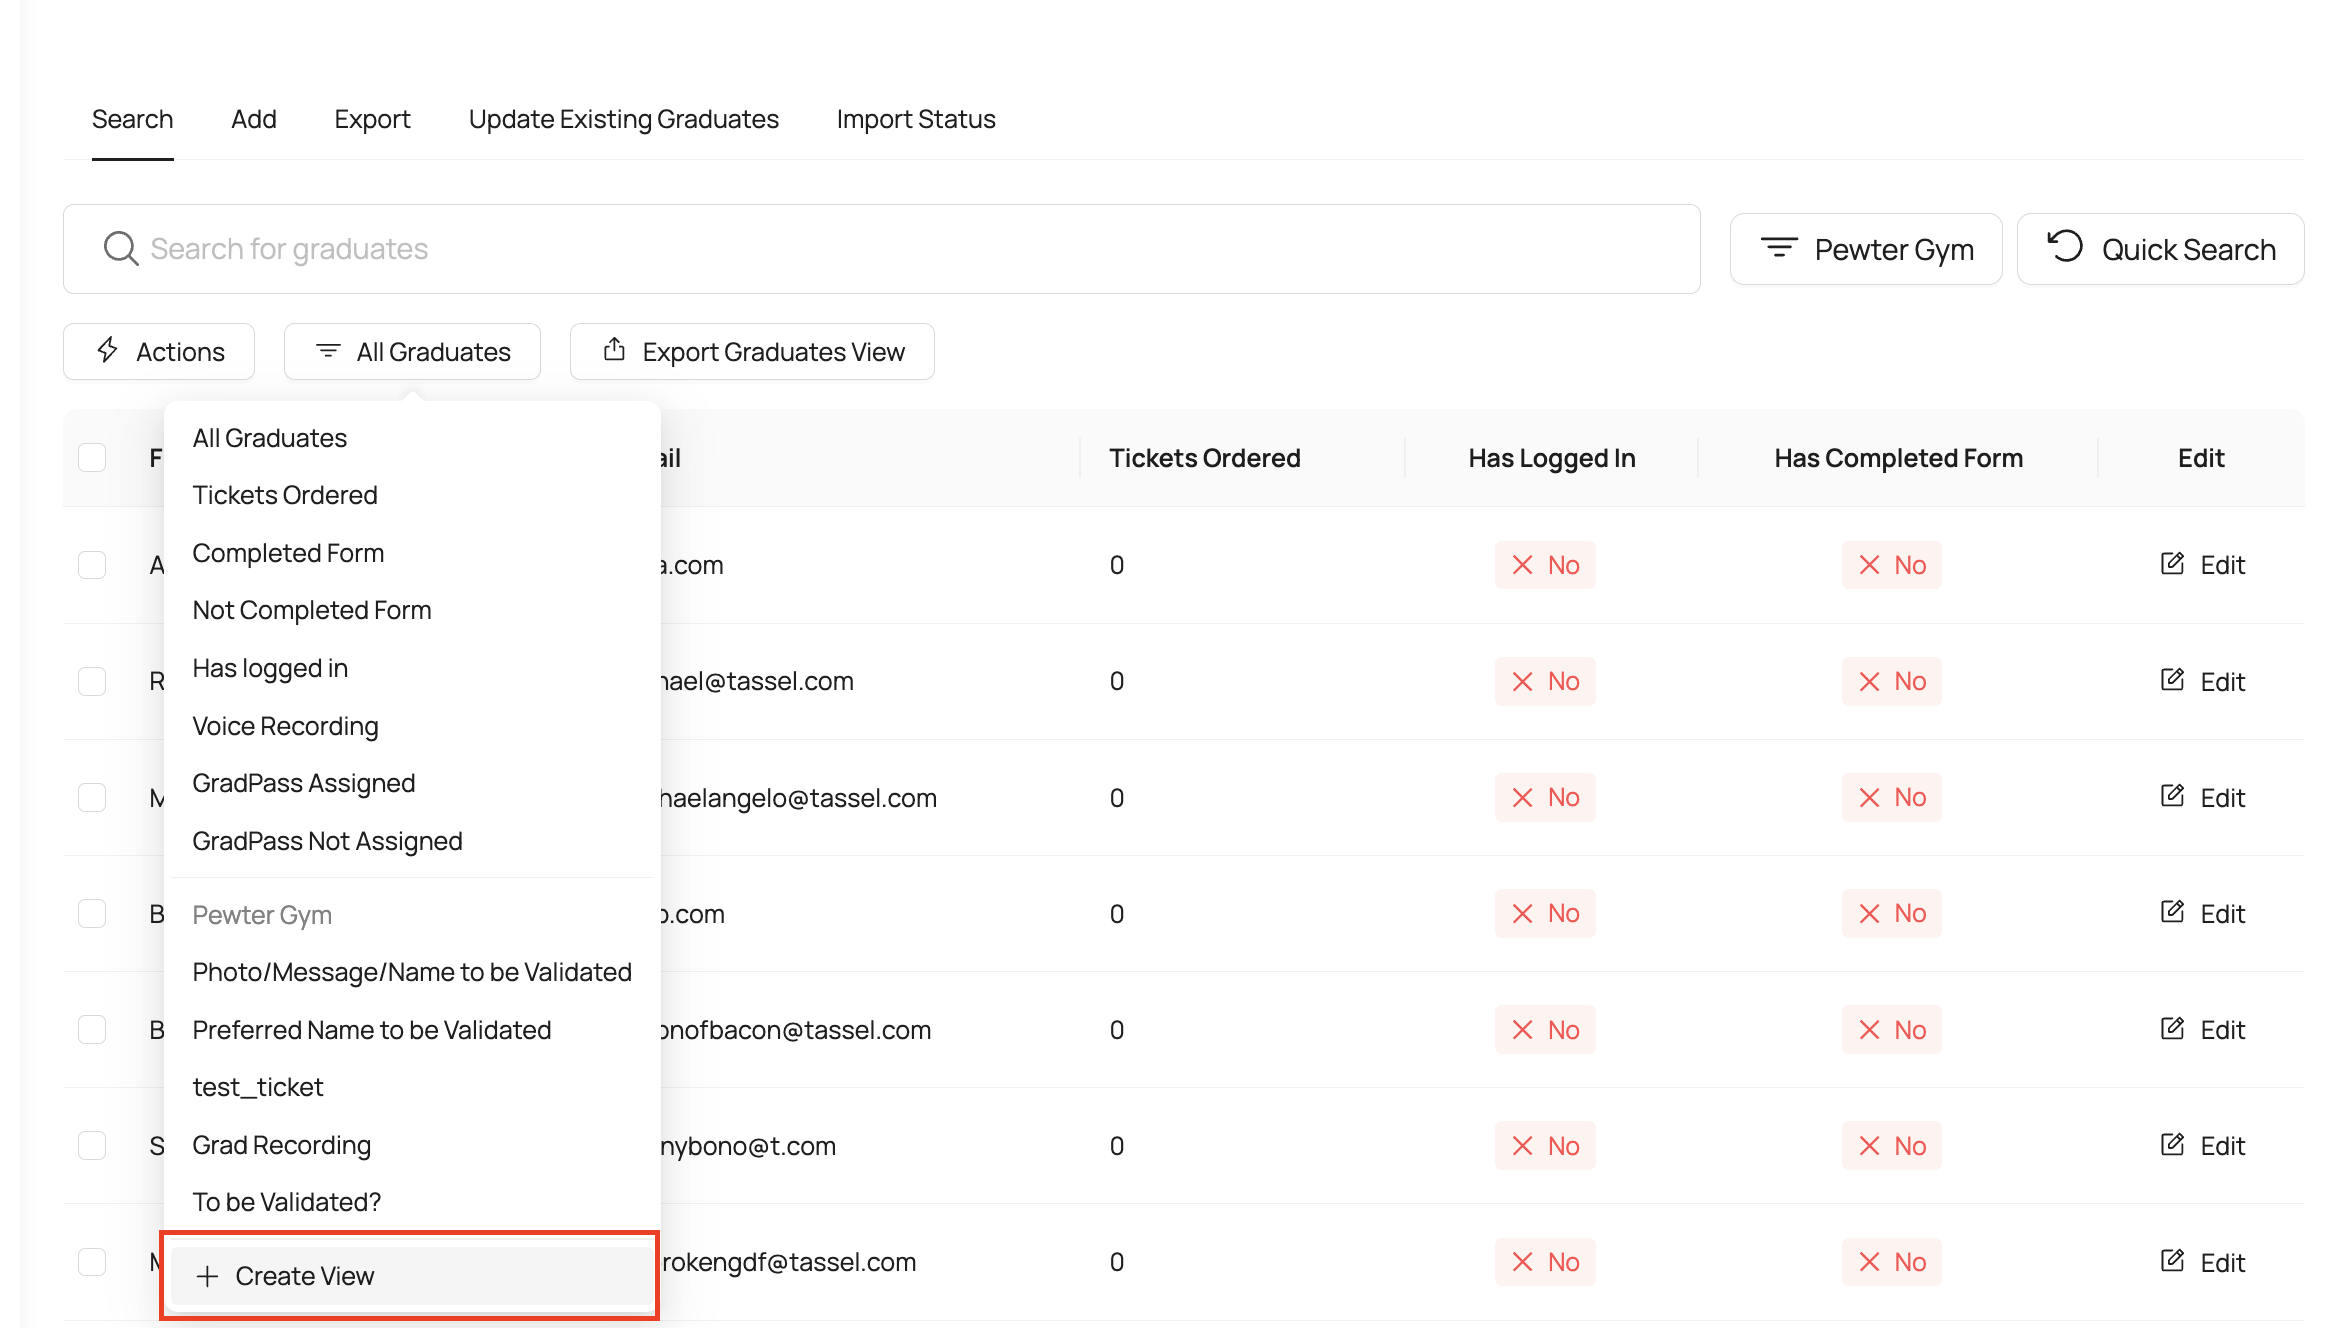Switch to the Import Status tab
The width and height of the screenshot is (2326, 1328).
pos(915,119)
